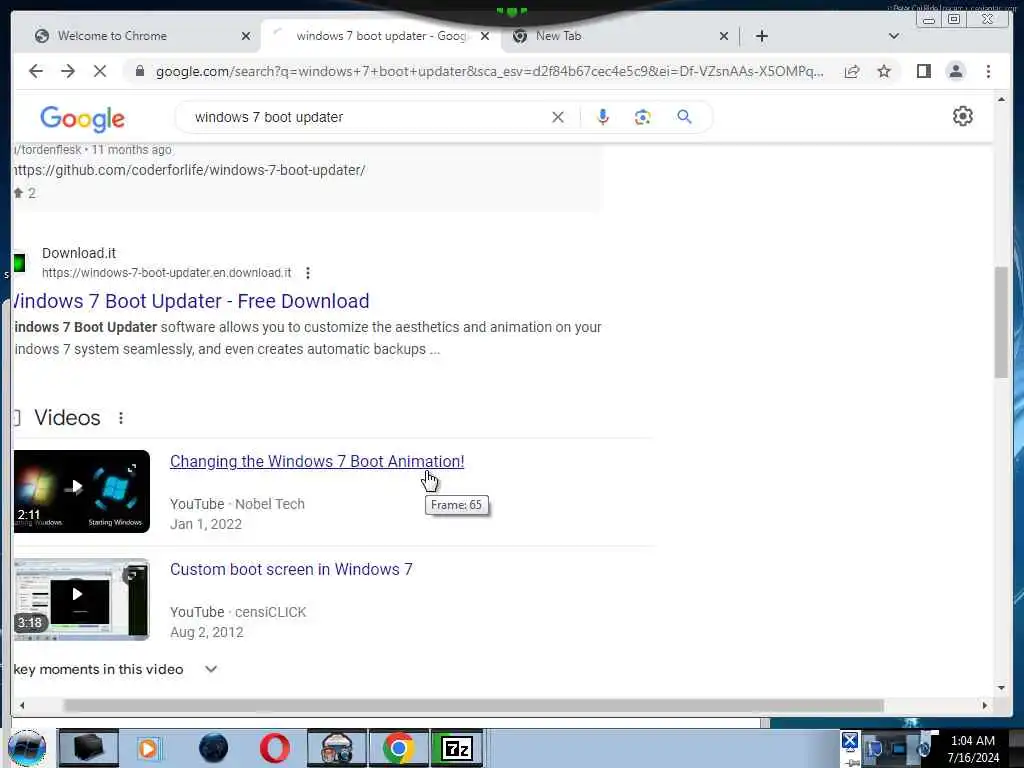1024x768 pixels.
Task: Open Google quick settings gear
Action: pos(963,116)
